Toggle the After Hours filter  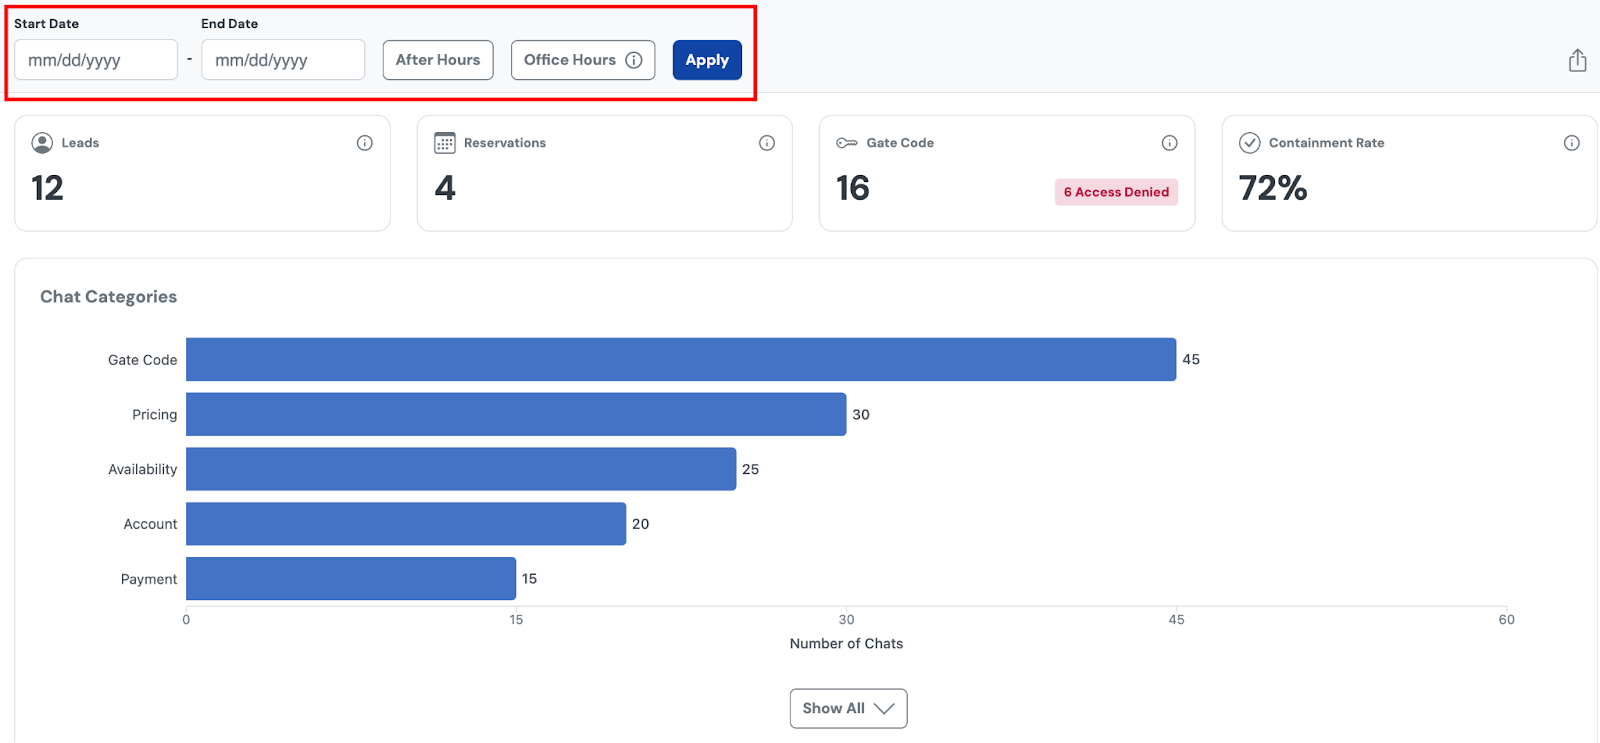pos(438,60)
